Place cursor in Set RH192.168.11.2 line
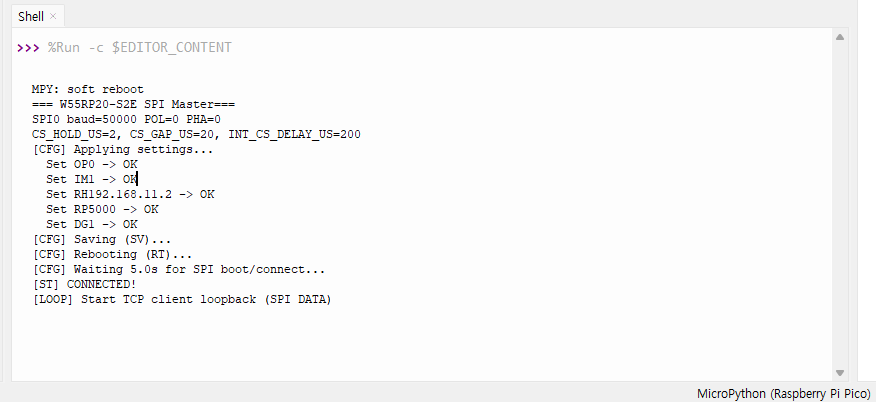 click(130, 194)
